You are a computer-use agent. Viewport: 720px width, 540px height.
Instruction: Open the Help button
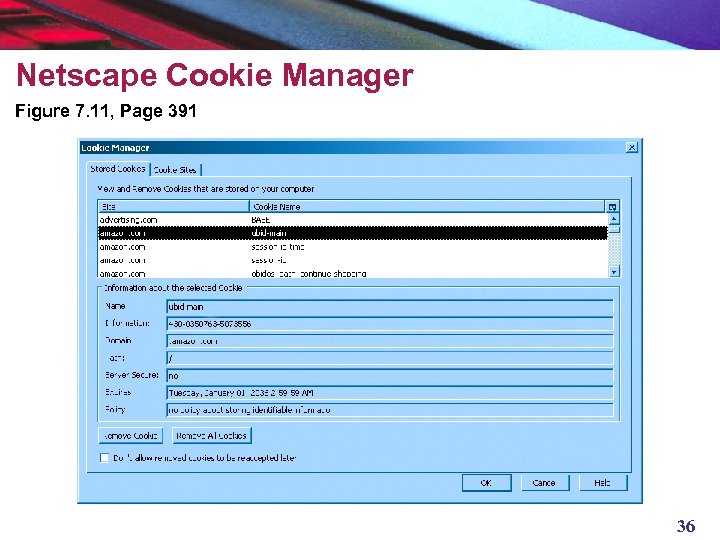click(x=602, y=483)
